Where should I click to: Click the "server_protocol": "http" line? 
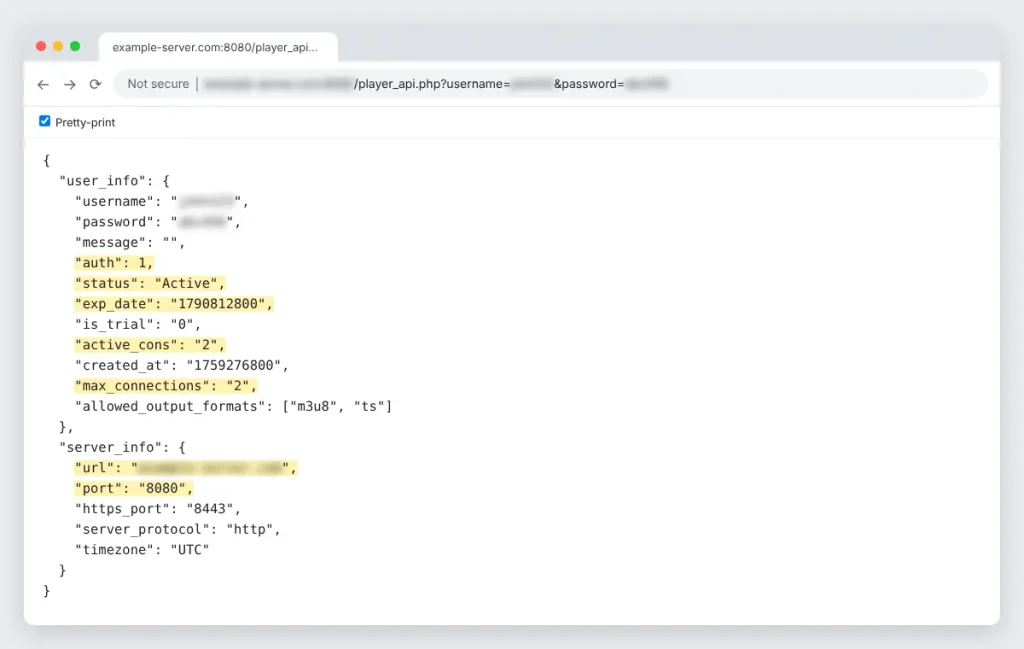[178, 530]
